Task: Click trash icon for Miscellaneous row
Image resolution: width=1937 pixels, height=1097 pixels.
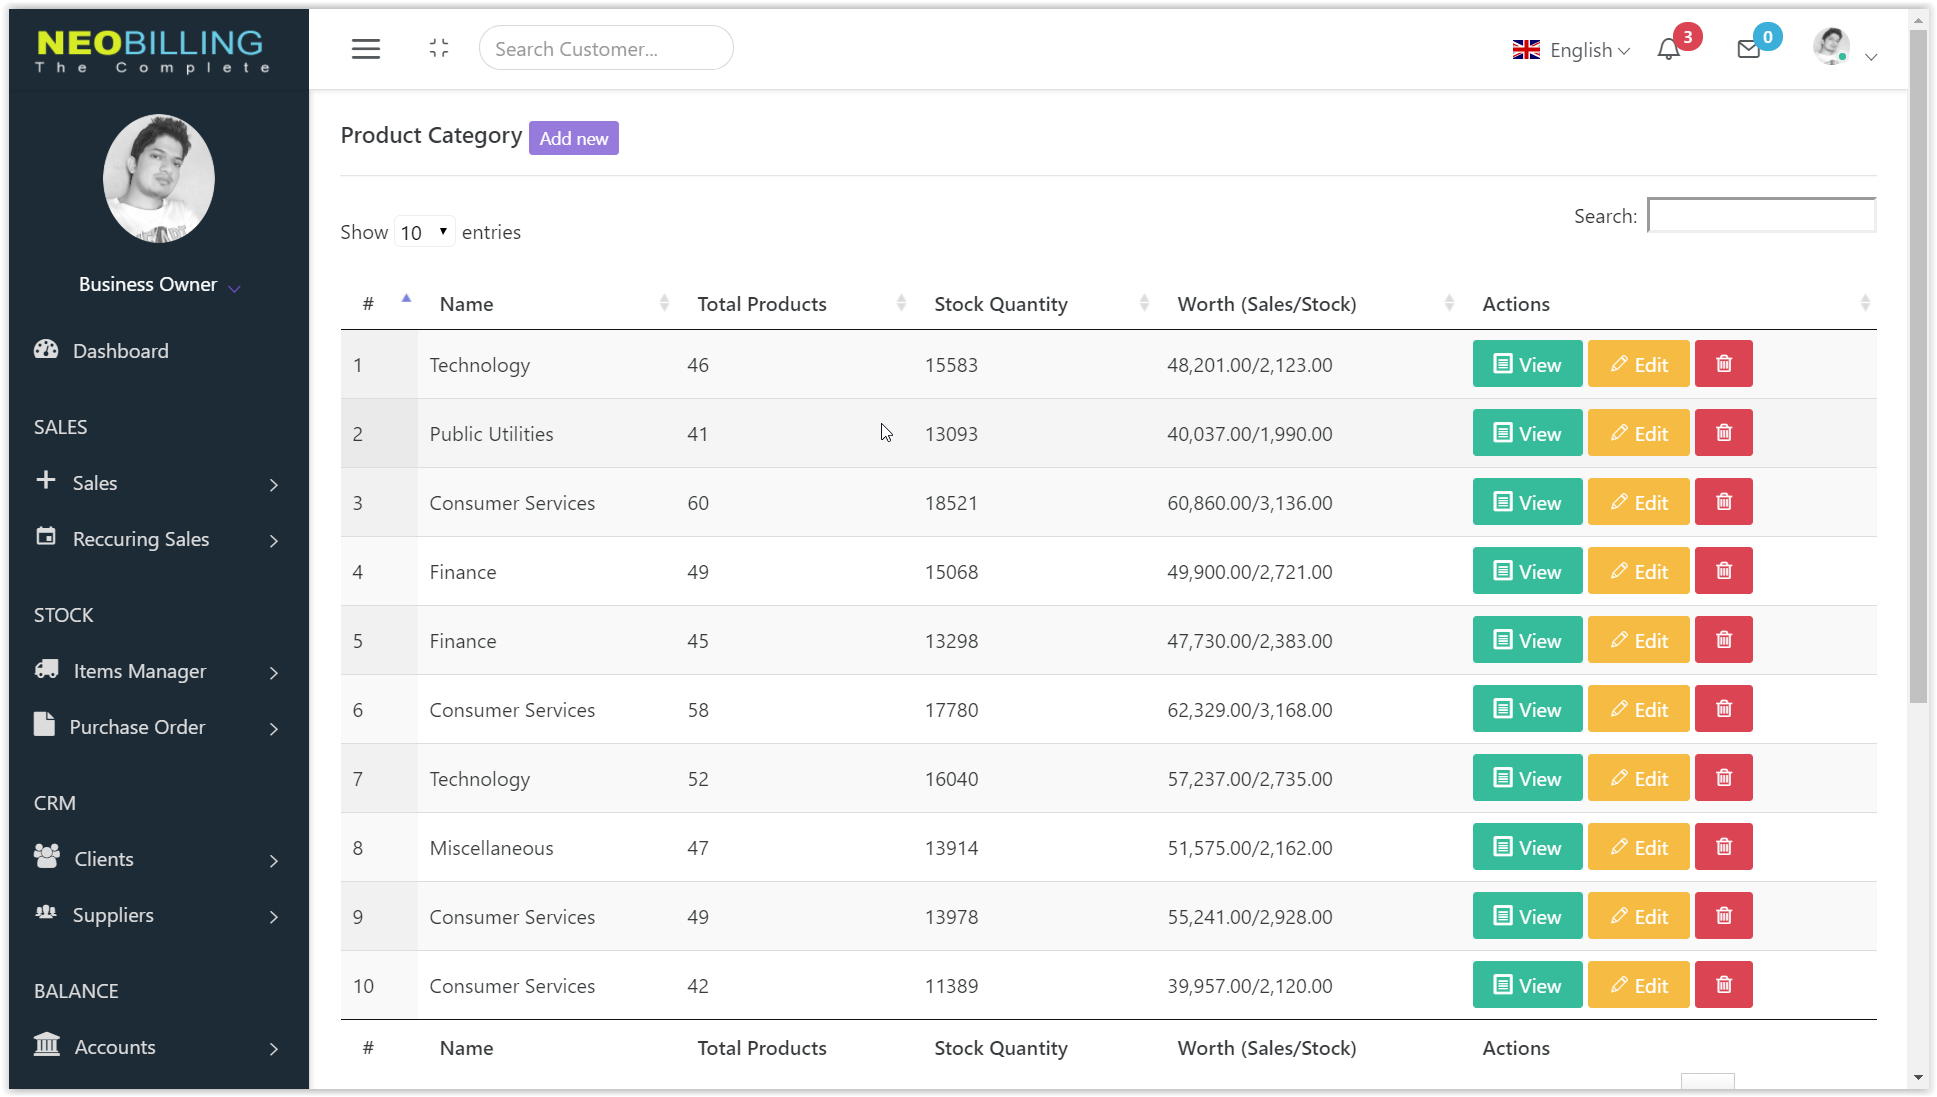Action: [x=1723, y=847]
